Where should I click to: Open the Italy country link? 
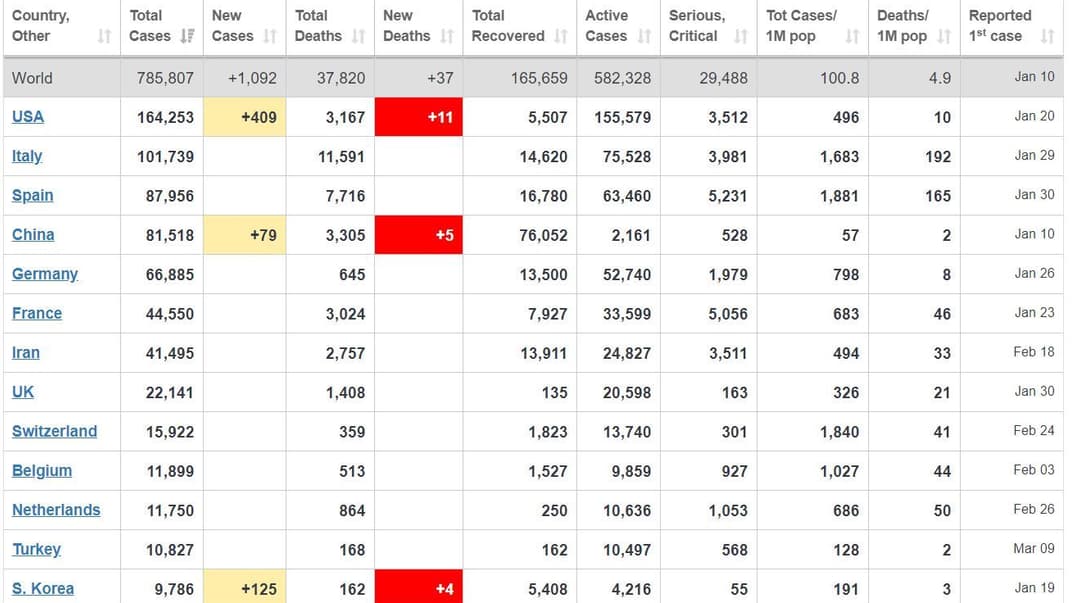27,156
